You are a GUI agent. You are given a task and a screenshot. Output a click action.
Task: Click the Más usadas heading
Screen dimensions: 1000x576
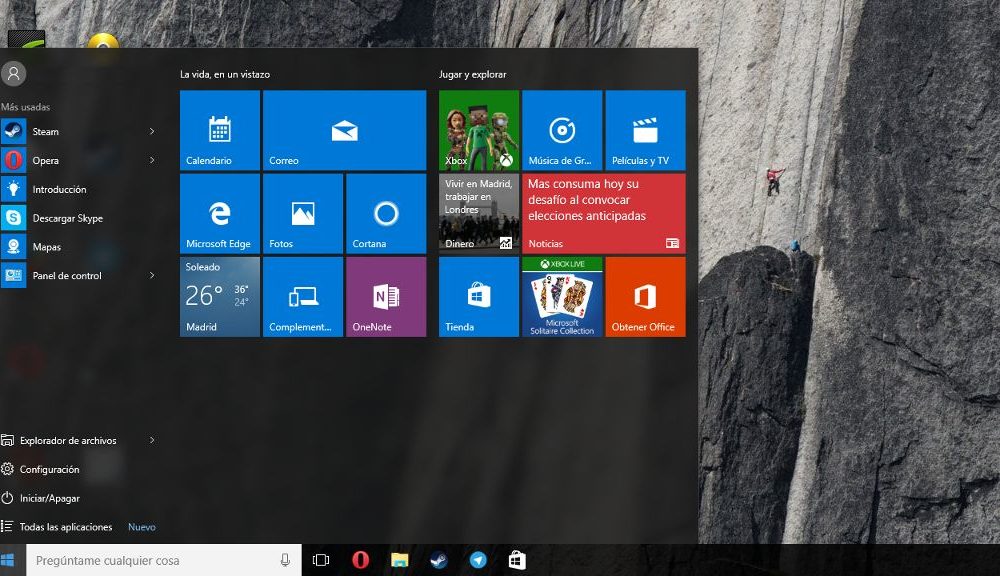26,107
